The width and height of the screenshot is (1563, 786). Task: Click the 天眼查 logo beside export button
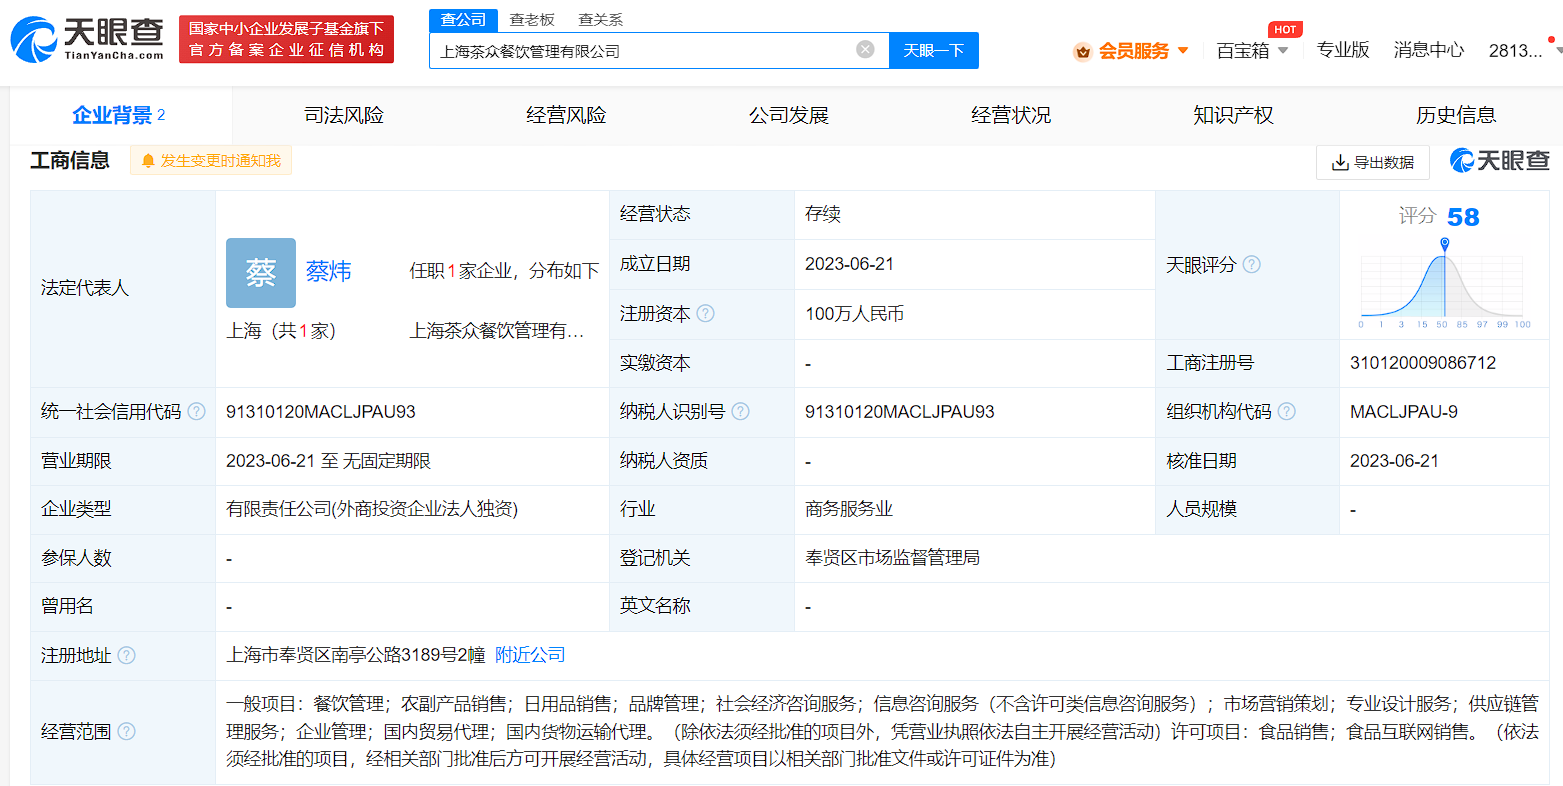click(1499, 160)
